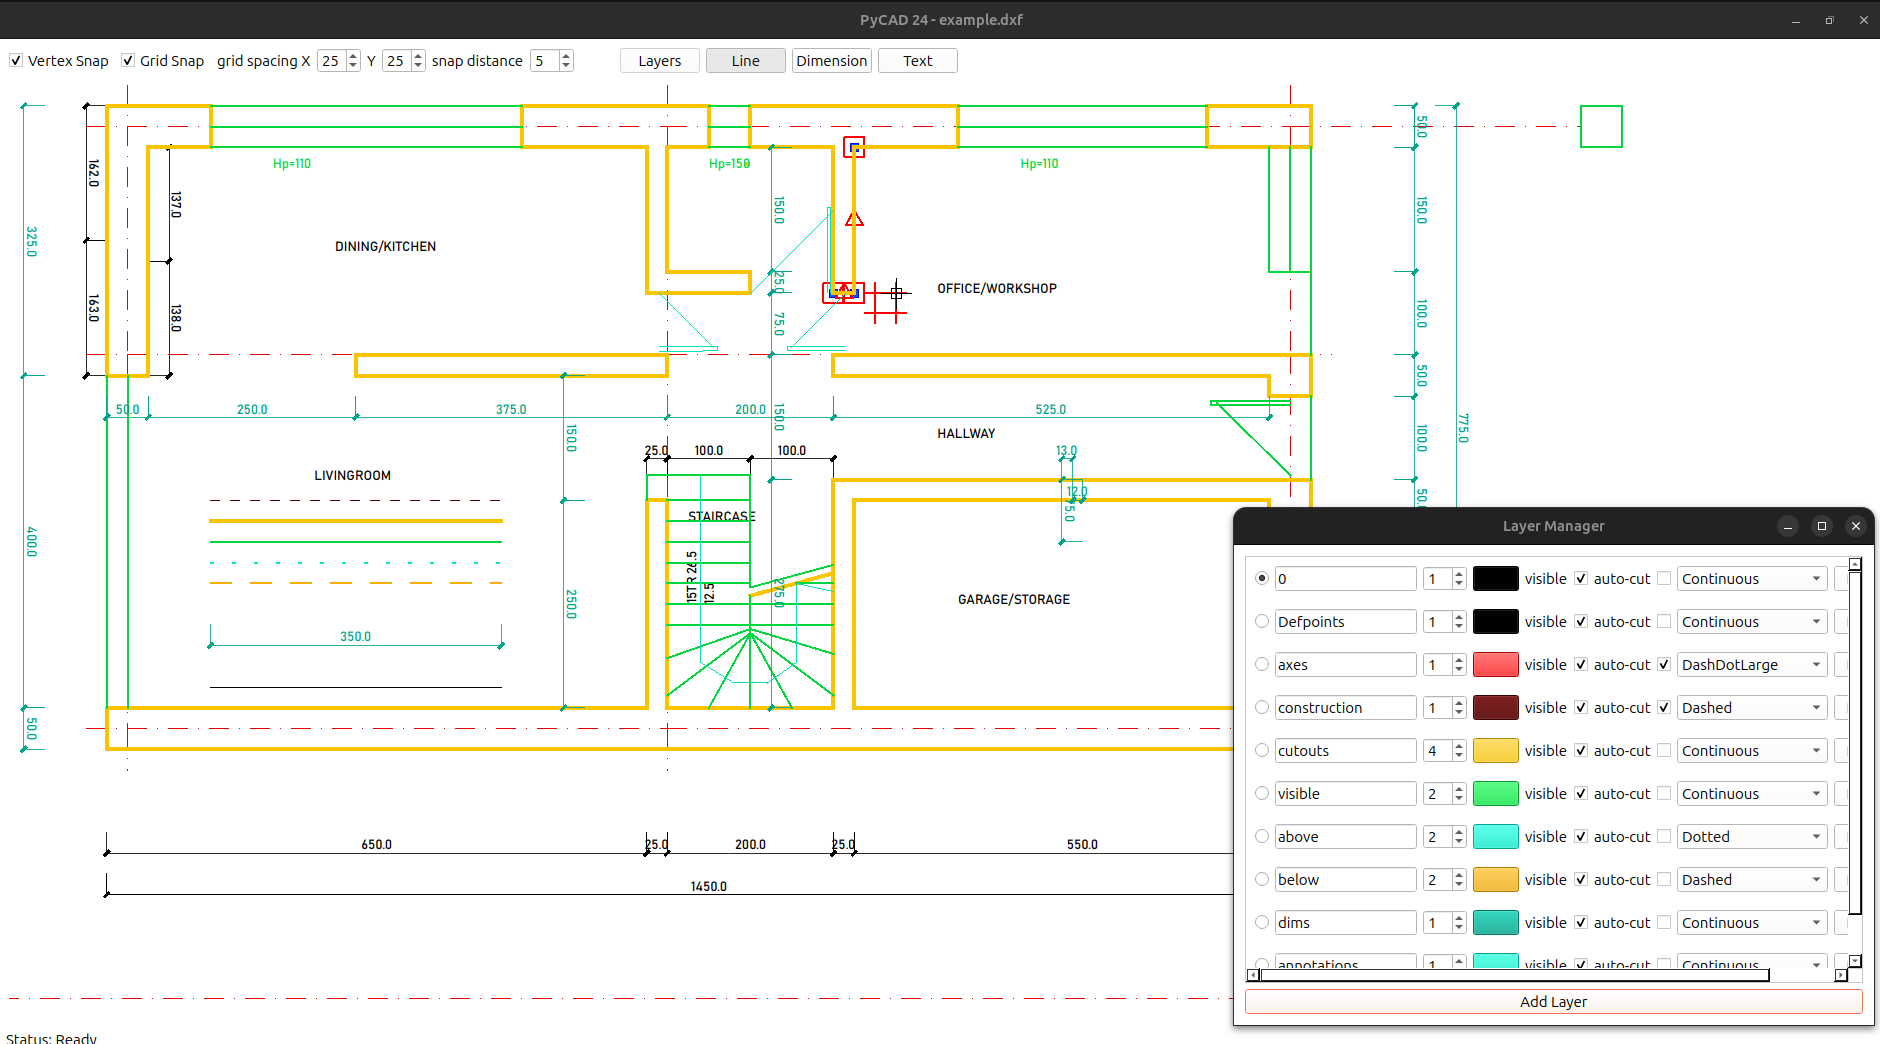This screenshot has height=1044, width=1880.
Task: Select layer 0 radio button
Action: click(x=1262, y=578)
